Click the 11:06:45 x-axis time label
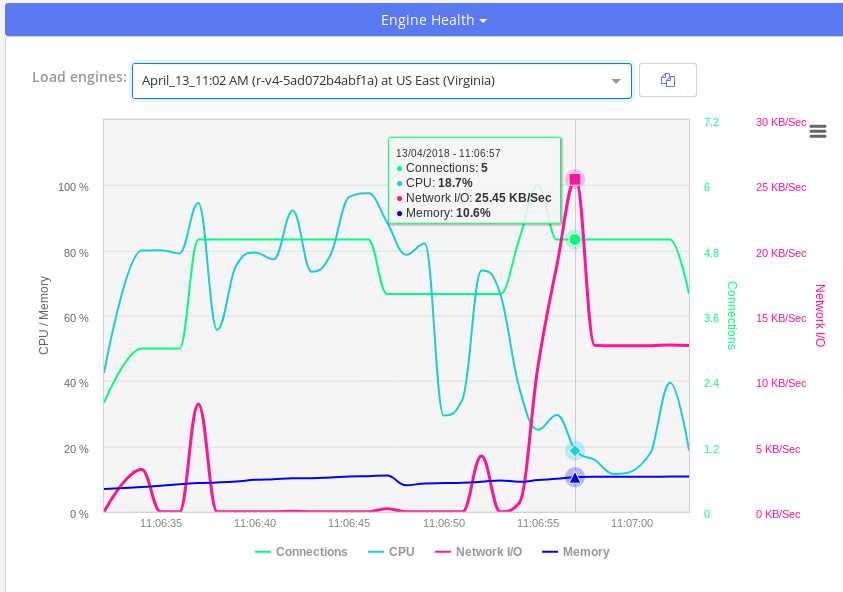This screenshot has width=843, height=592. (x=349, y=523)
